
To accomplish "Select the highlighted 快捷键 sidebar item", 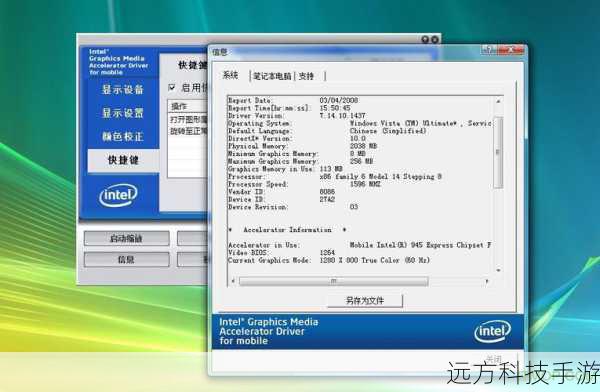I will coord(123,160).
